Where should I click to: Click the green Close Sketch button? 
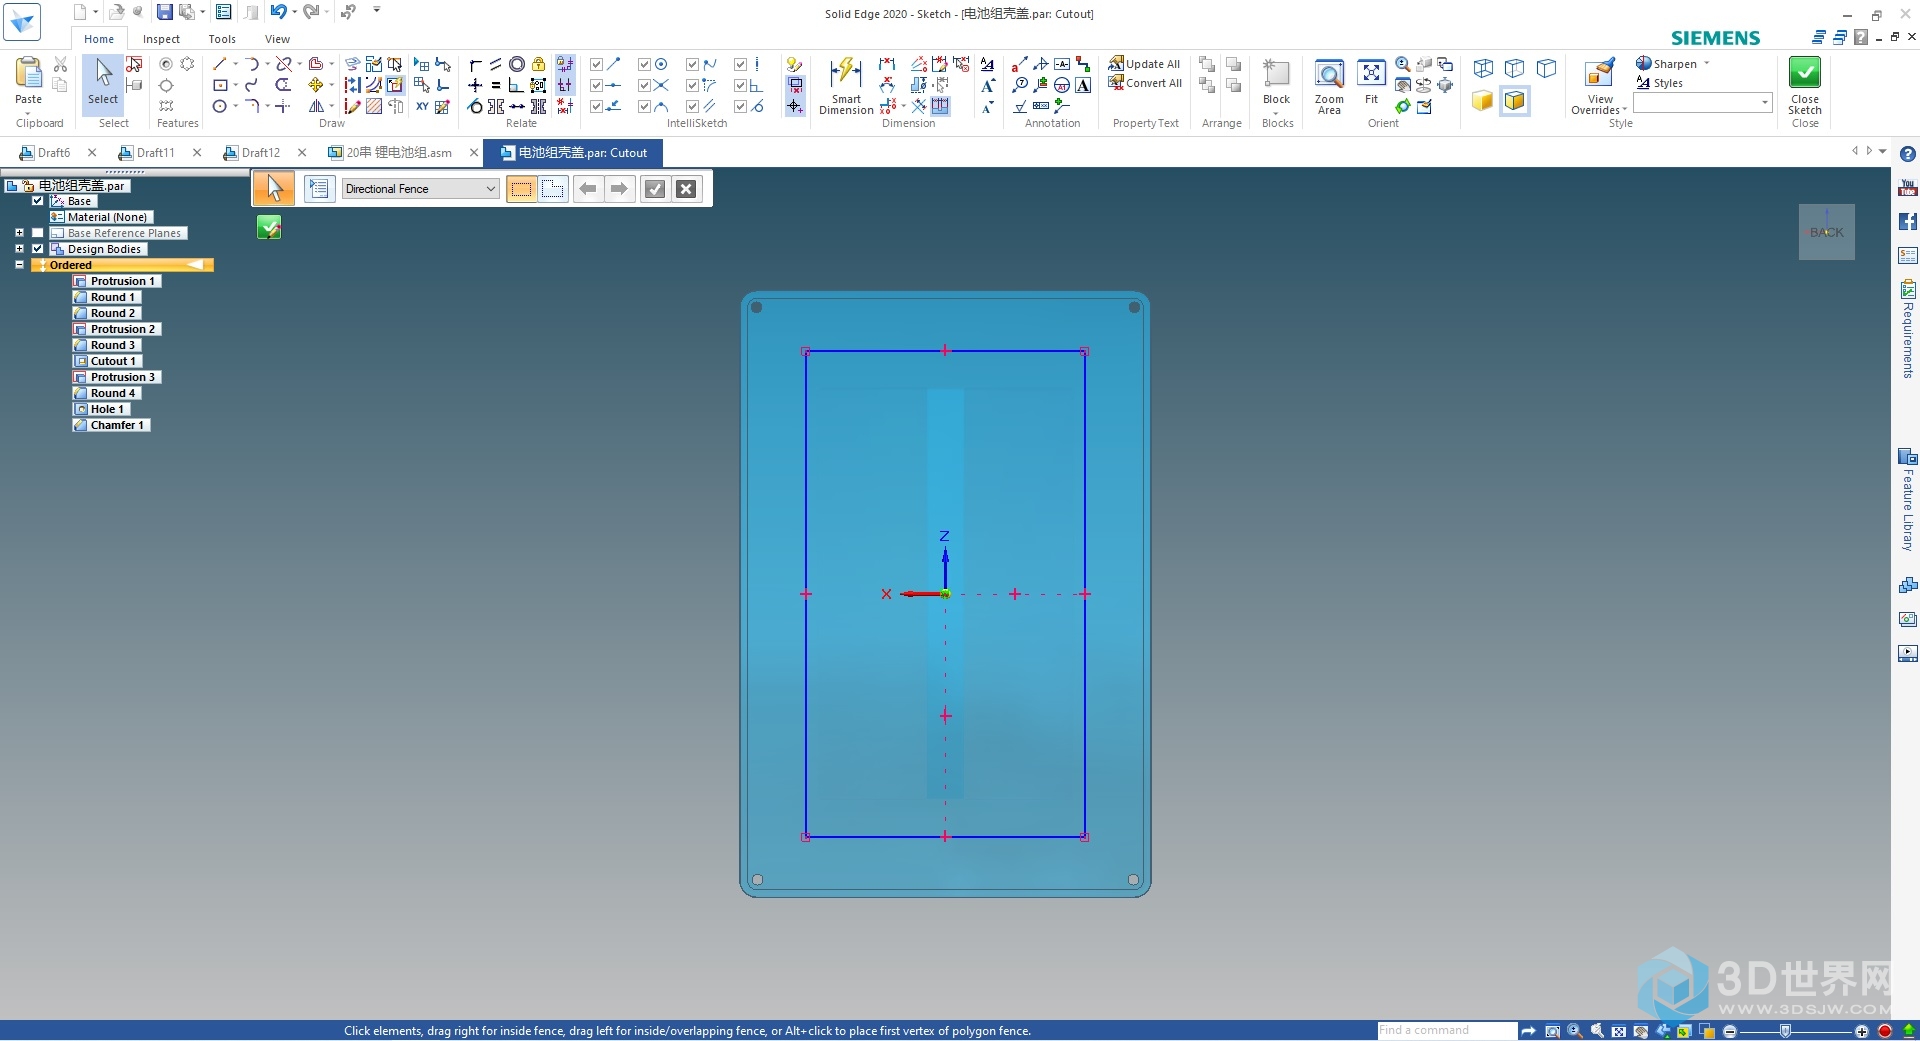pyautogui.click(x=1805, y=86)
